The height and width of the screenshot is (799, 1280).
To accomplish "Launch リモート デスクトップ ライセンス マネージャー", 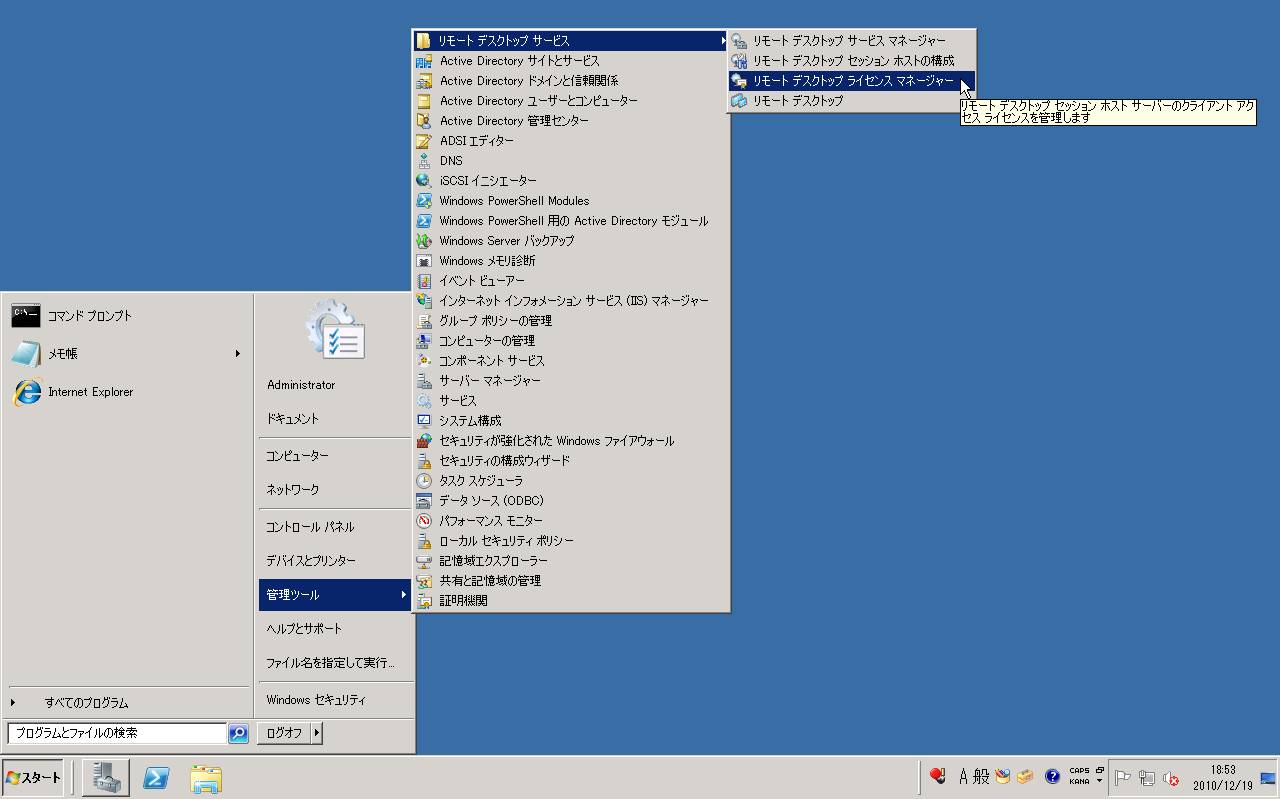I will (852, 81).
